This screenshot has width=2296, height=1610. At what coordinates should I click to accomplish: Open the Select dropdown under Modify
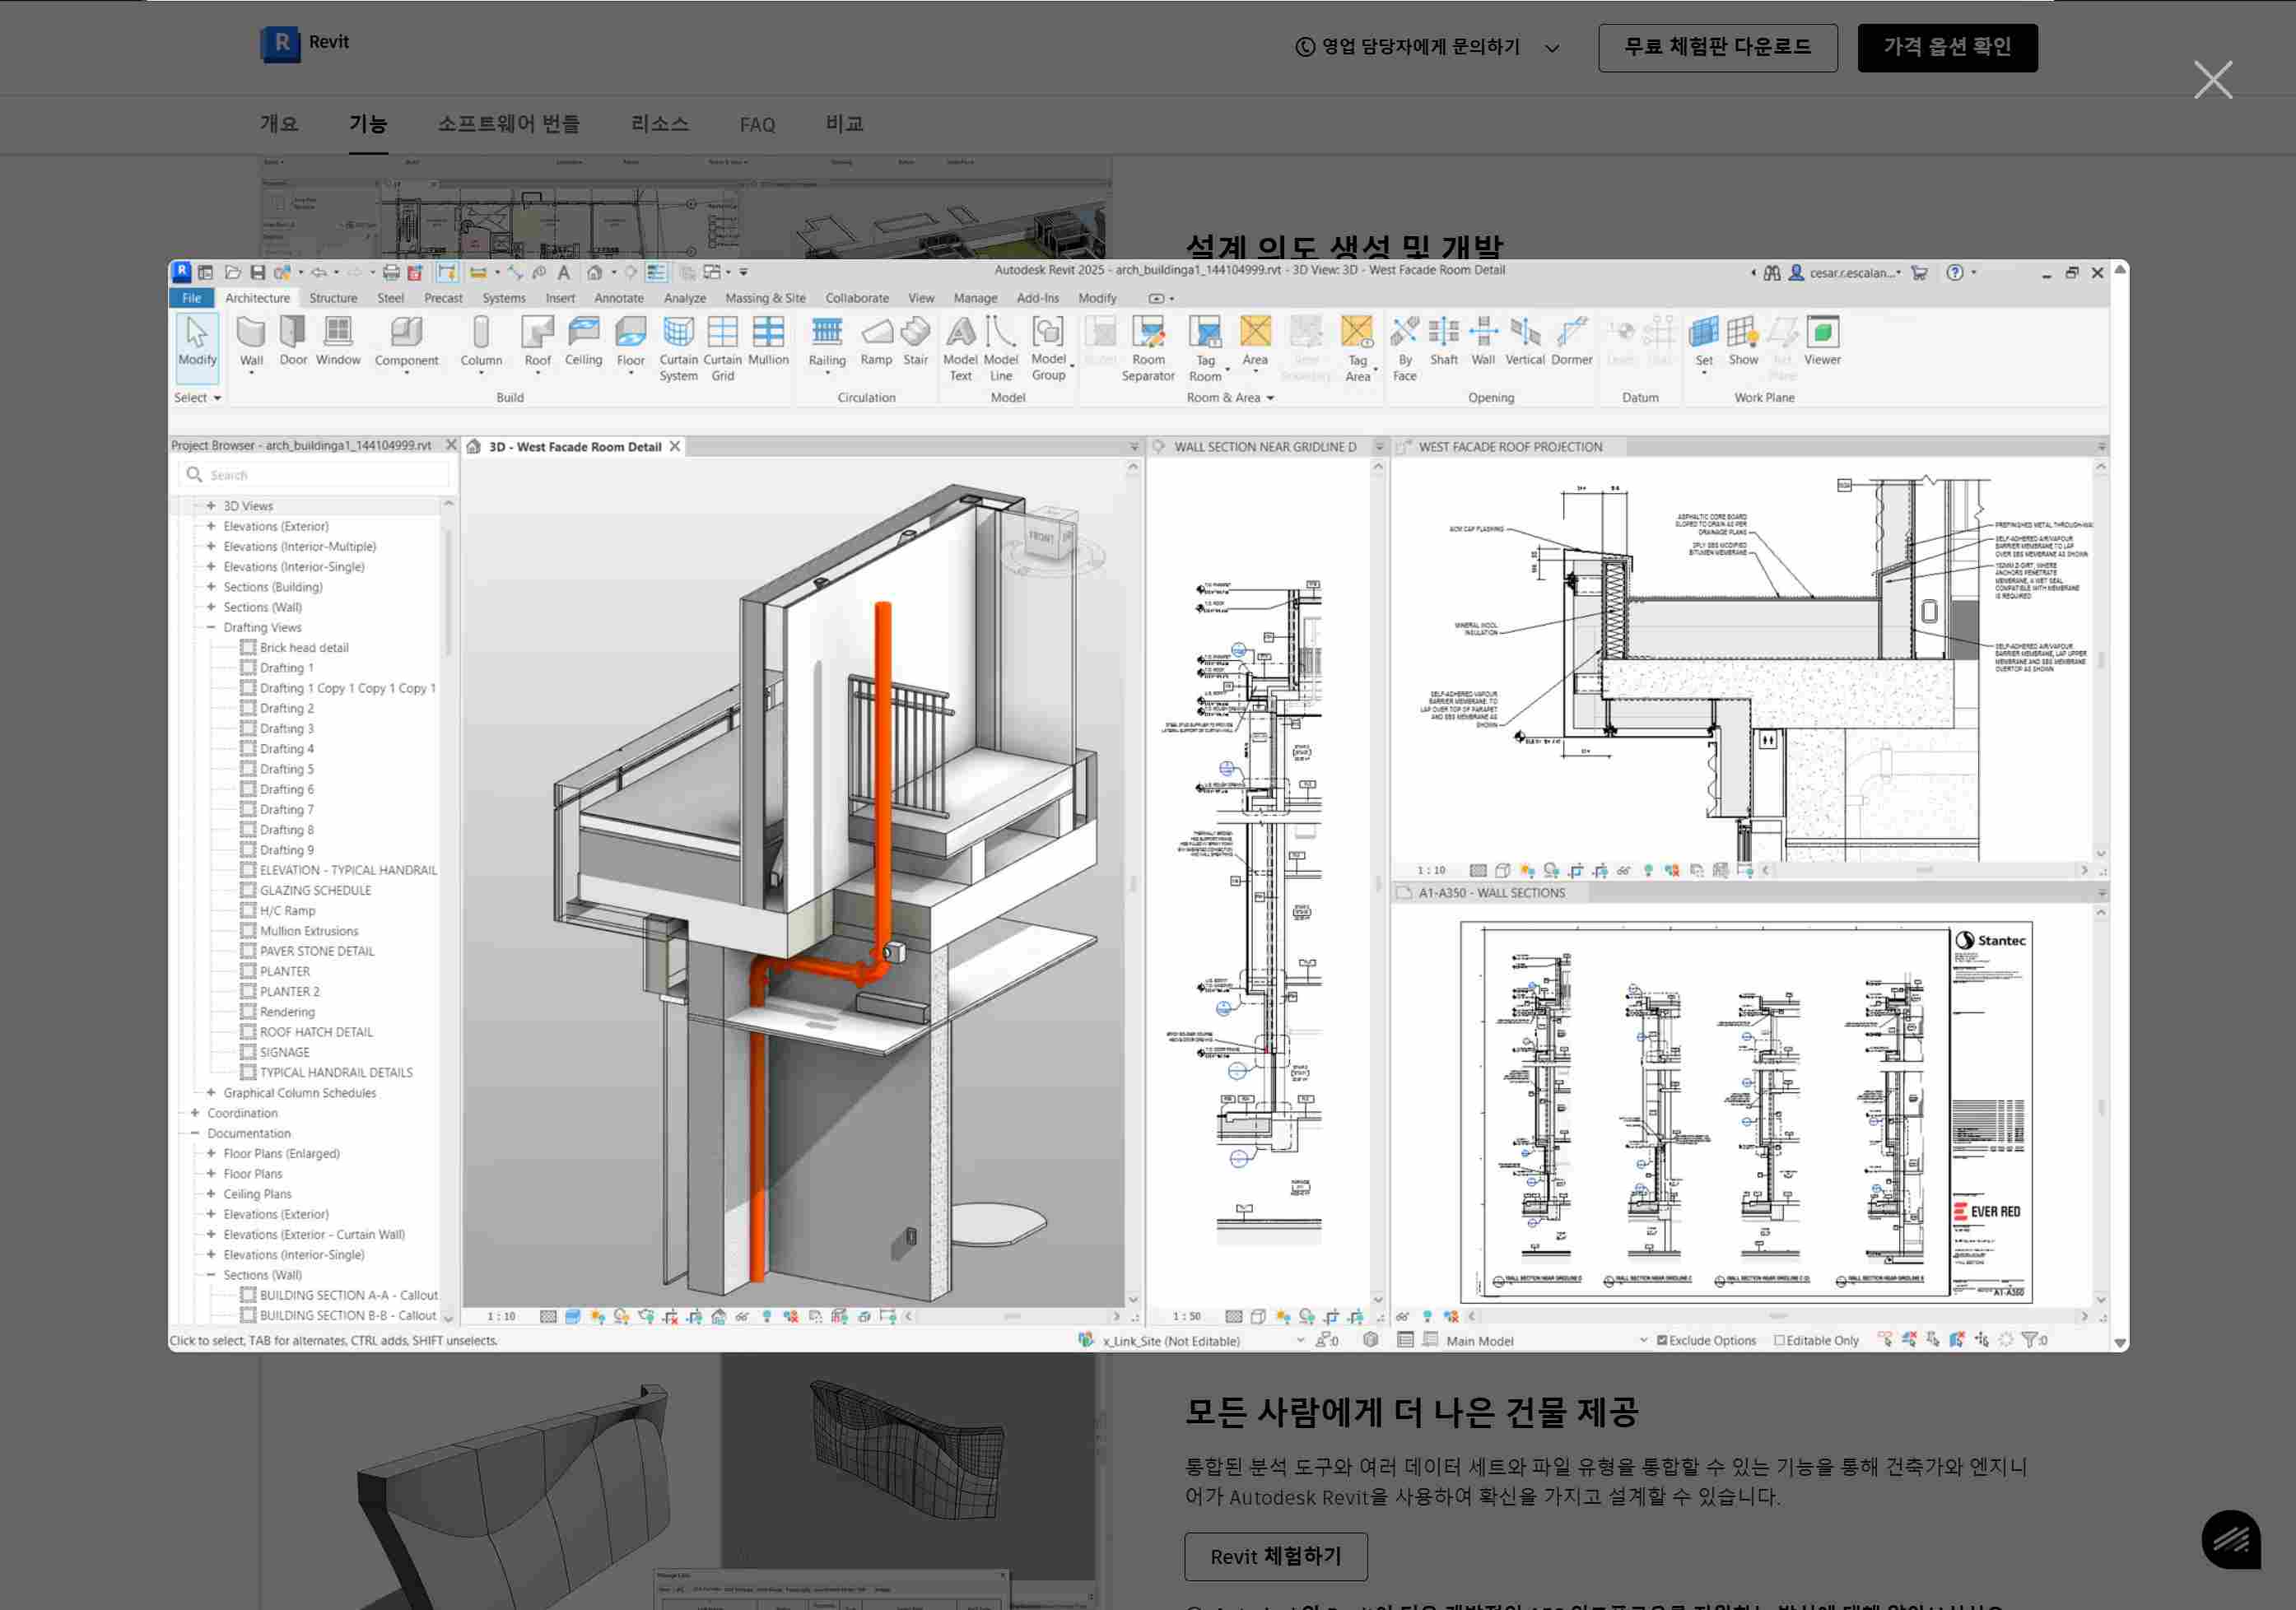click(x=197, y=398)
